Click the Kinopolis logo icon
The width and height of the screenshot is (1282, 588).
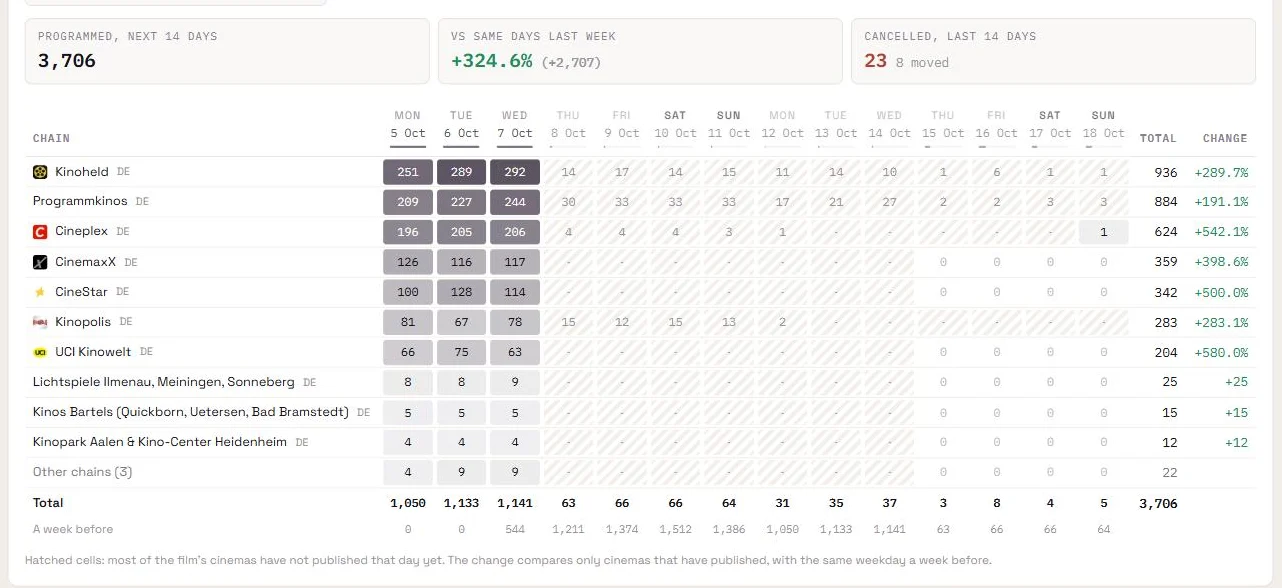pyautogui.click(x=40, y=322)
